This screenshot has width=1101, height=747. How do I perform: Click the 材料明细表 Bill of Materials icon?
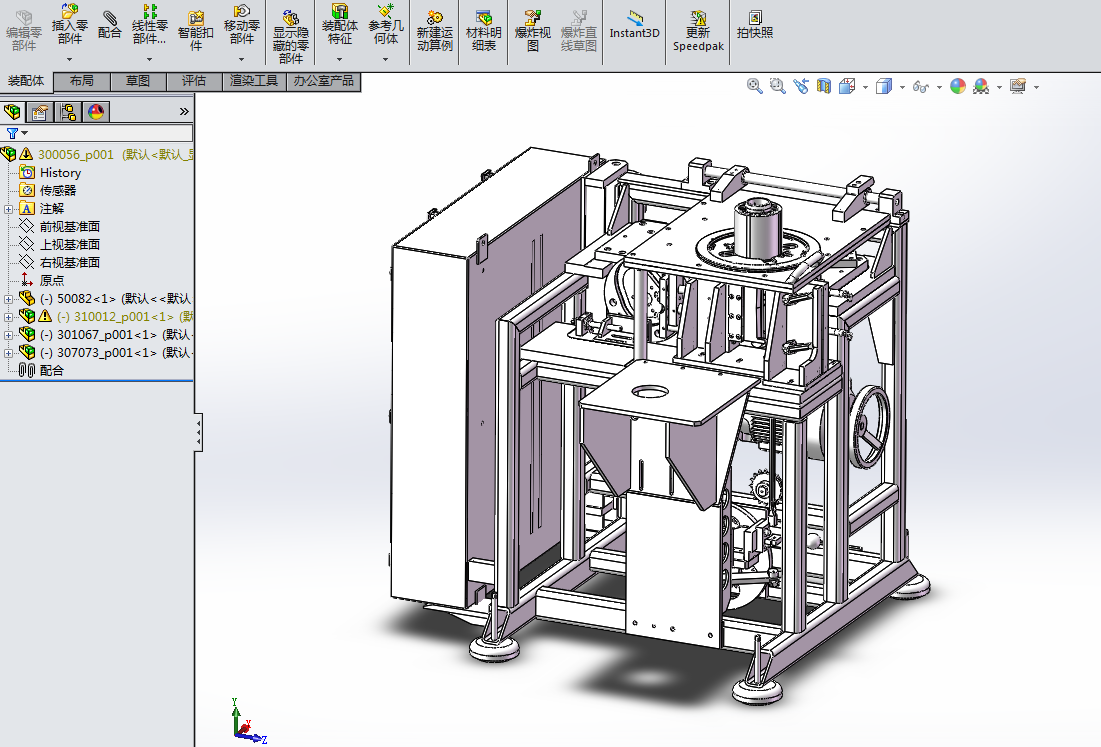click(x=484, y=30)
